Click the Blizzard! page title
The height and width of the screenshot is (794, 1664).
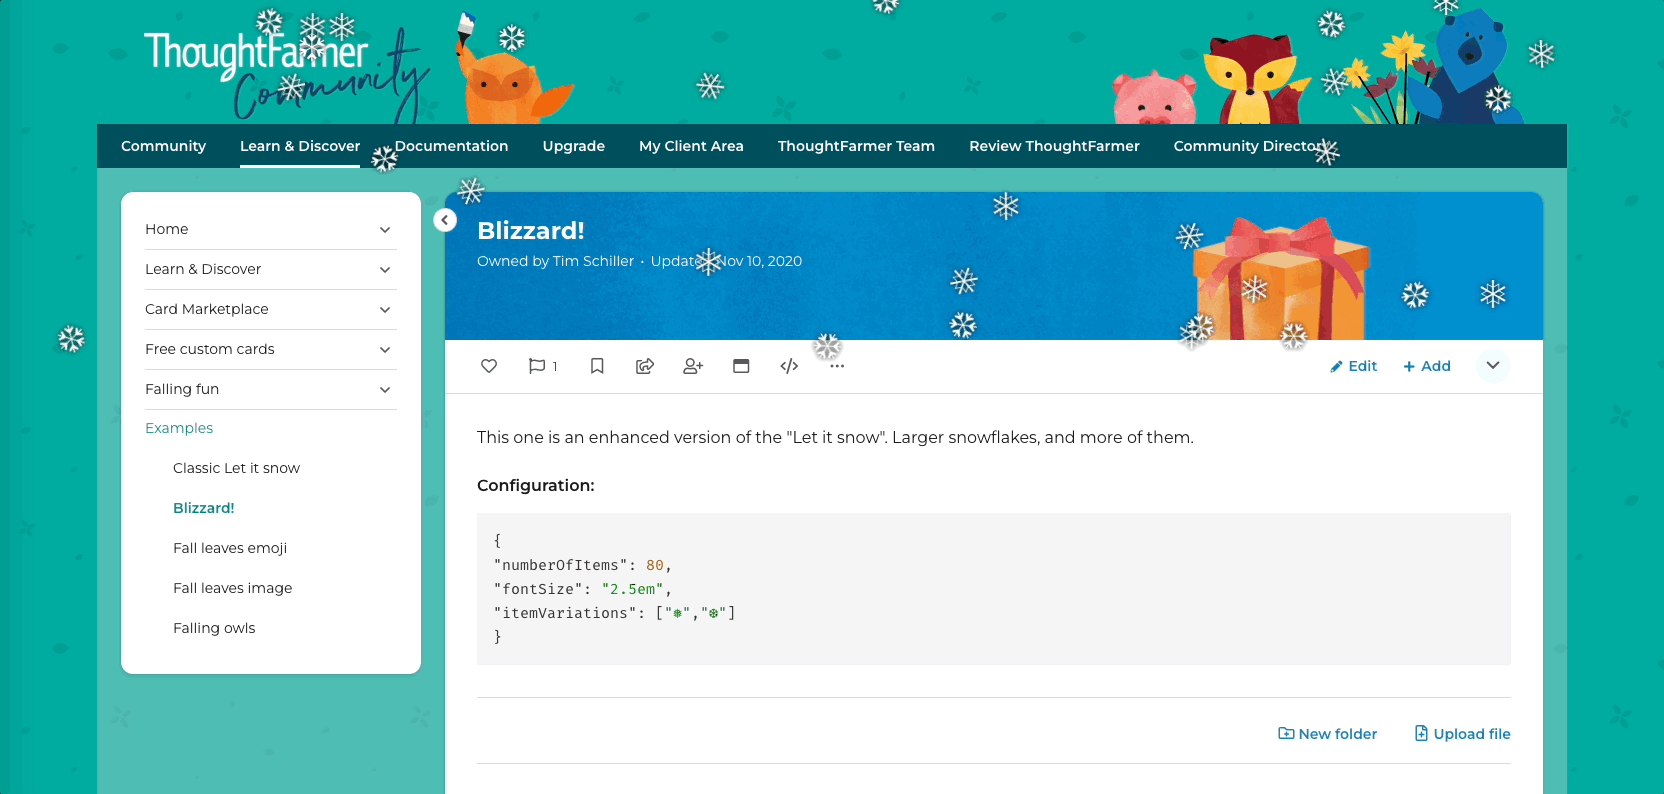pos(531,230)
